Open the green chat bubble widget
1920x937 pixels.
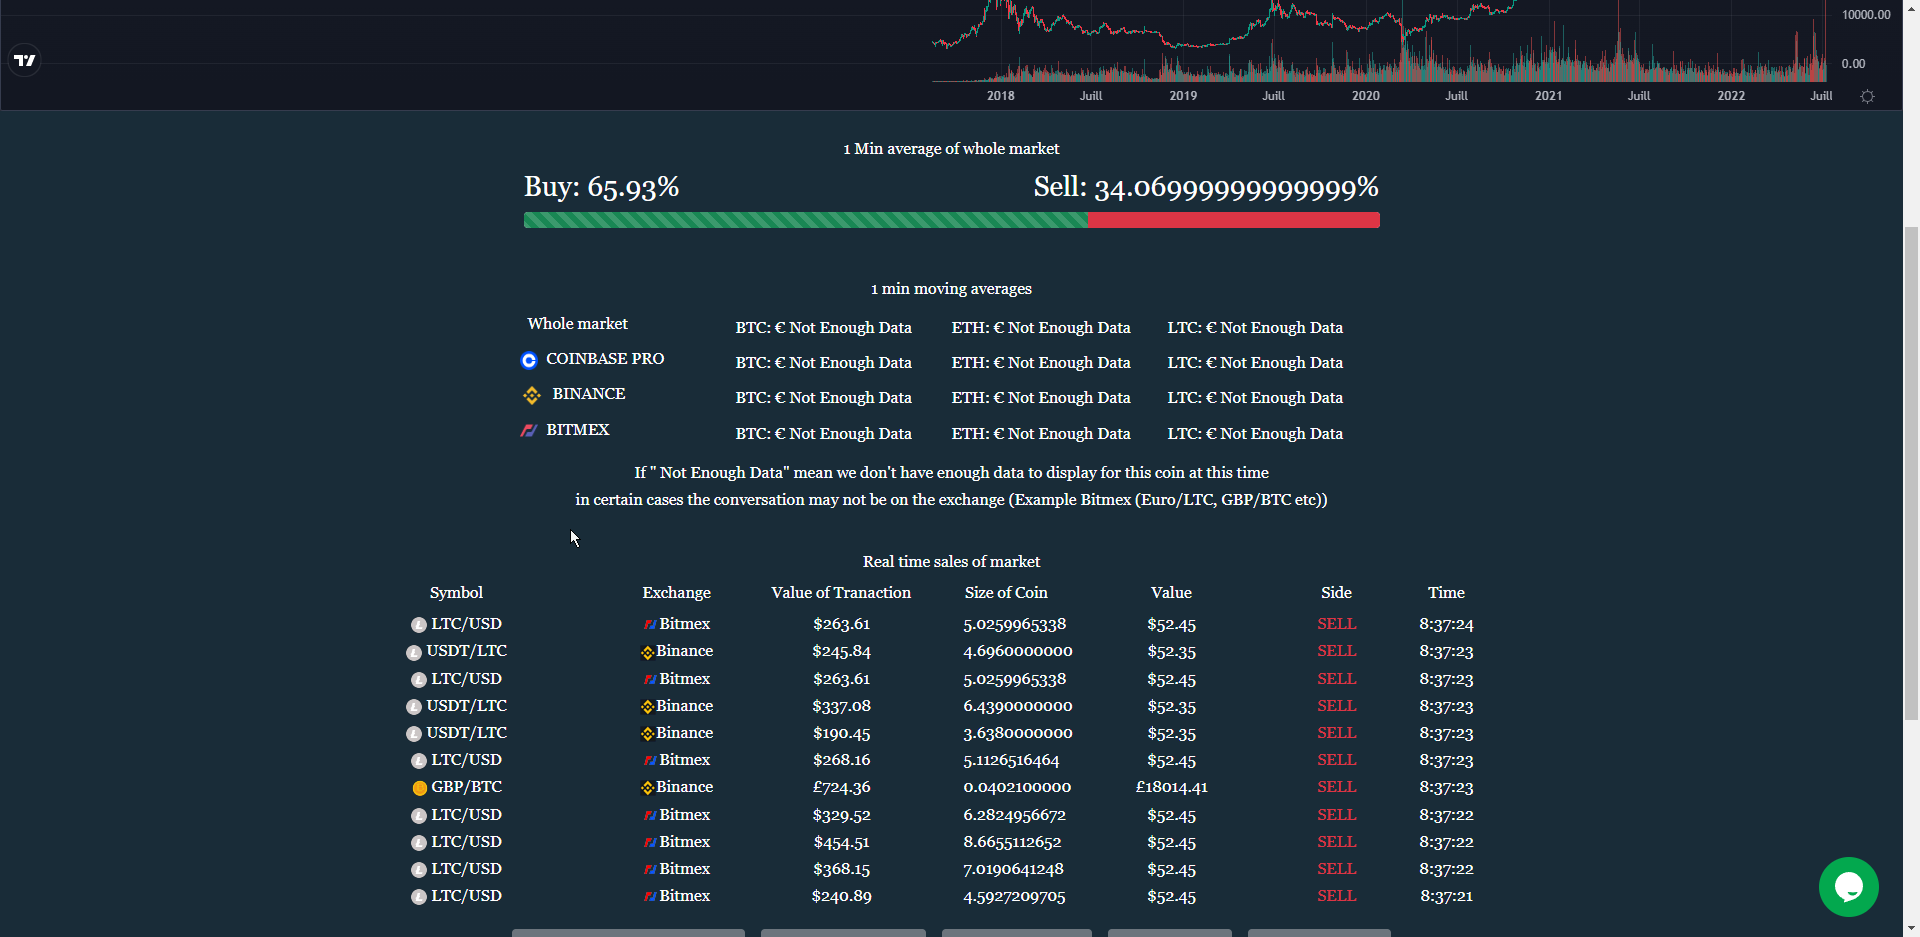pyautogui.click(x=1848, y=886)
